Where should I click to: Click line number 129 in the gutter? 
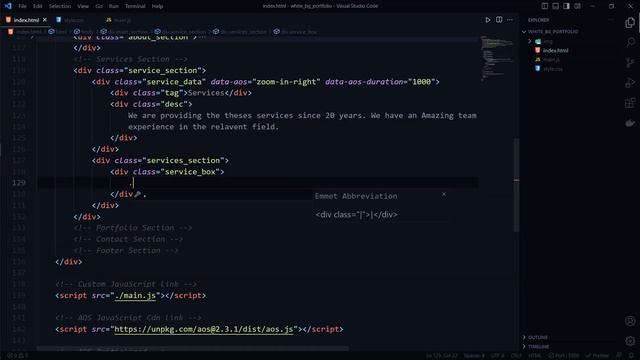(x=19, y=183)
